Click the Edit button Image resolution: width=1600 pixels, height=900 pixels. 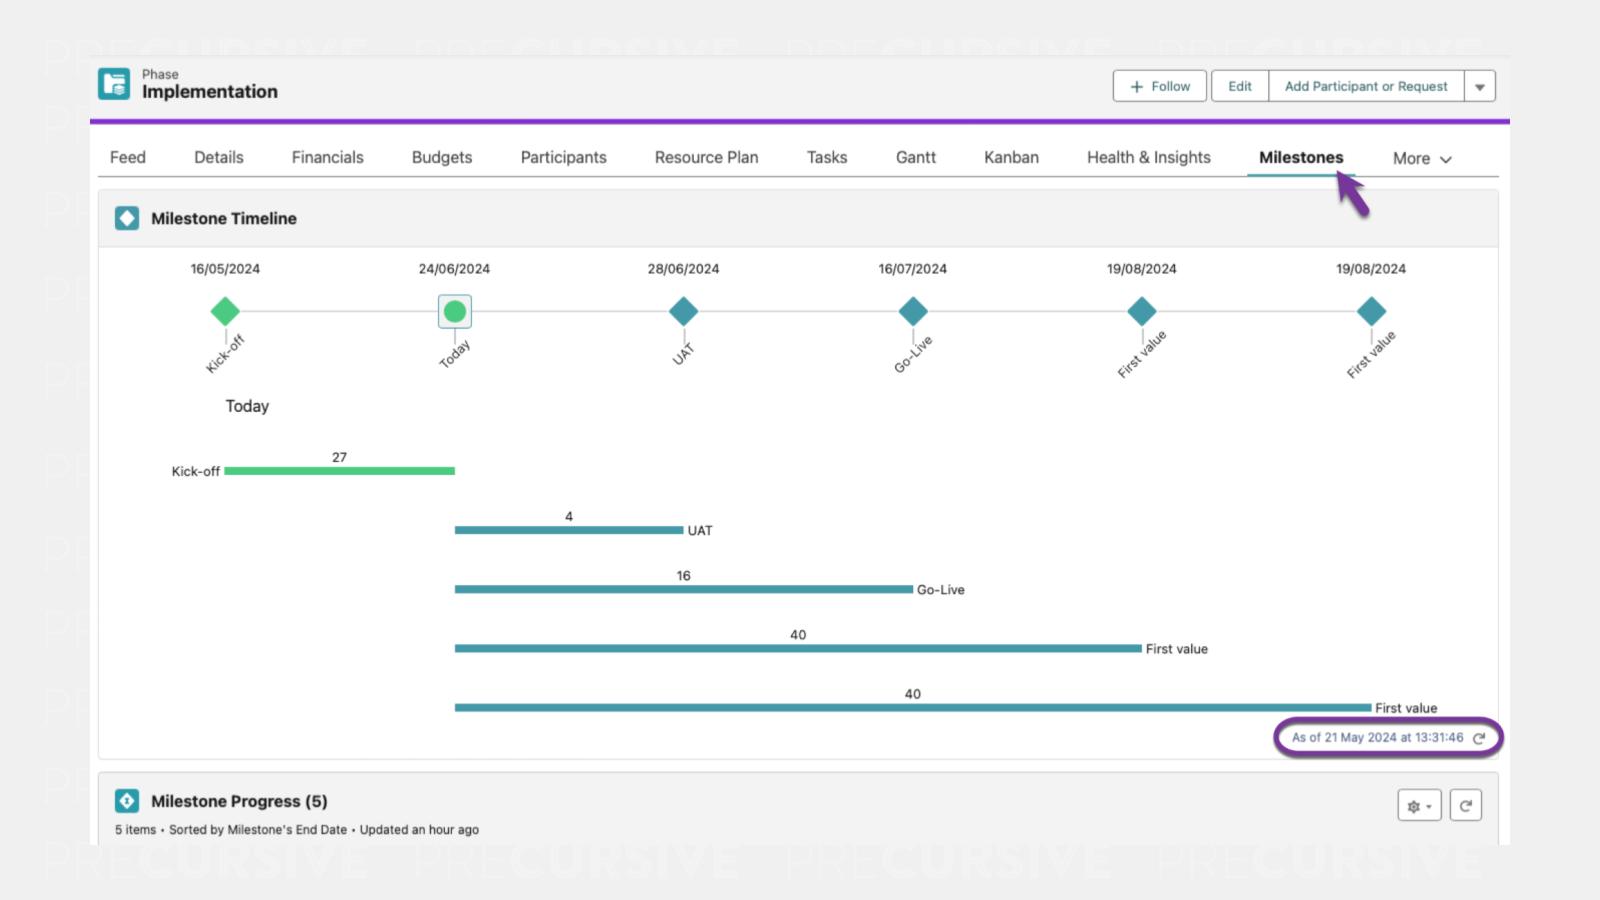(1239, 87)
